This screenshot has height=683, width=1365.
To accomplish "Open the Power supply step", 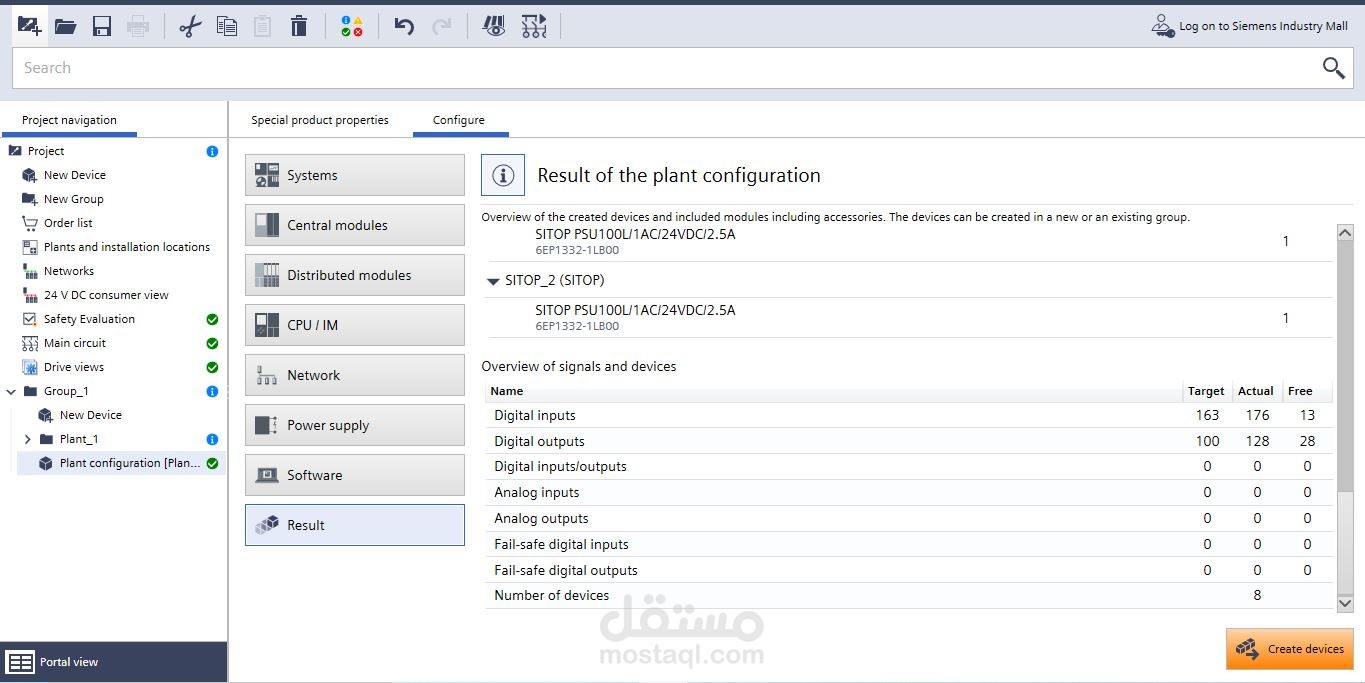I will [355, 425].
